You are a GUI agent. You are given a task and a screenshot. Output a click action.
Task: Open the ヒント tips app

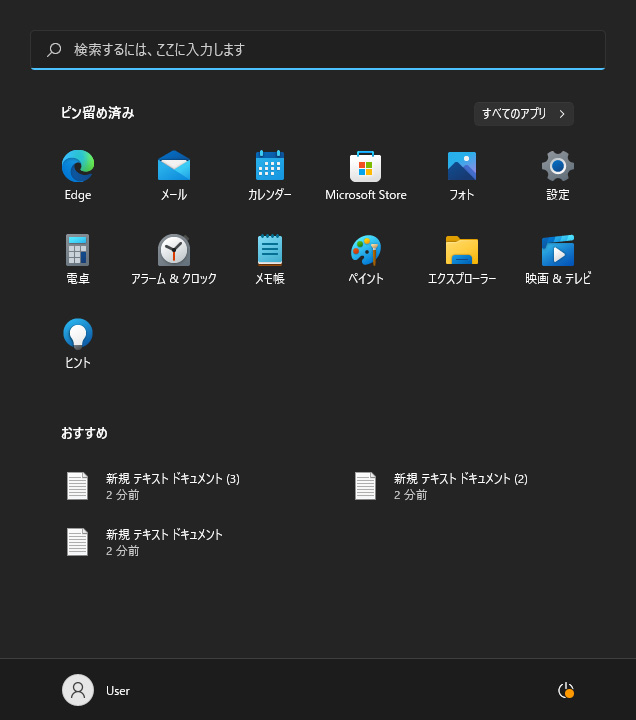coord(78,334)
